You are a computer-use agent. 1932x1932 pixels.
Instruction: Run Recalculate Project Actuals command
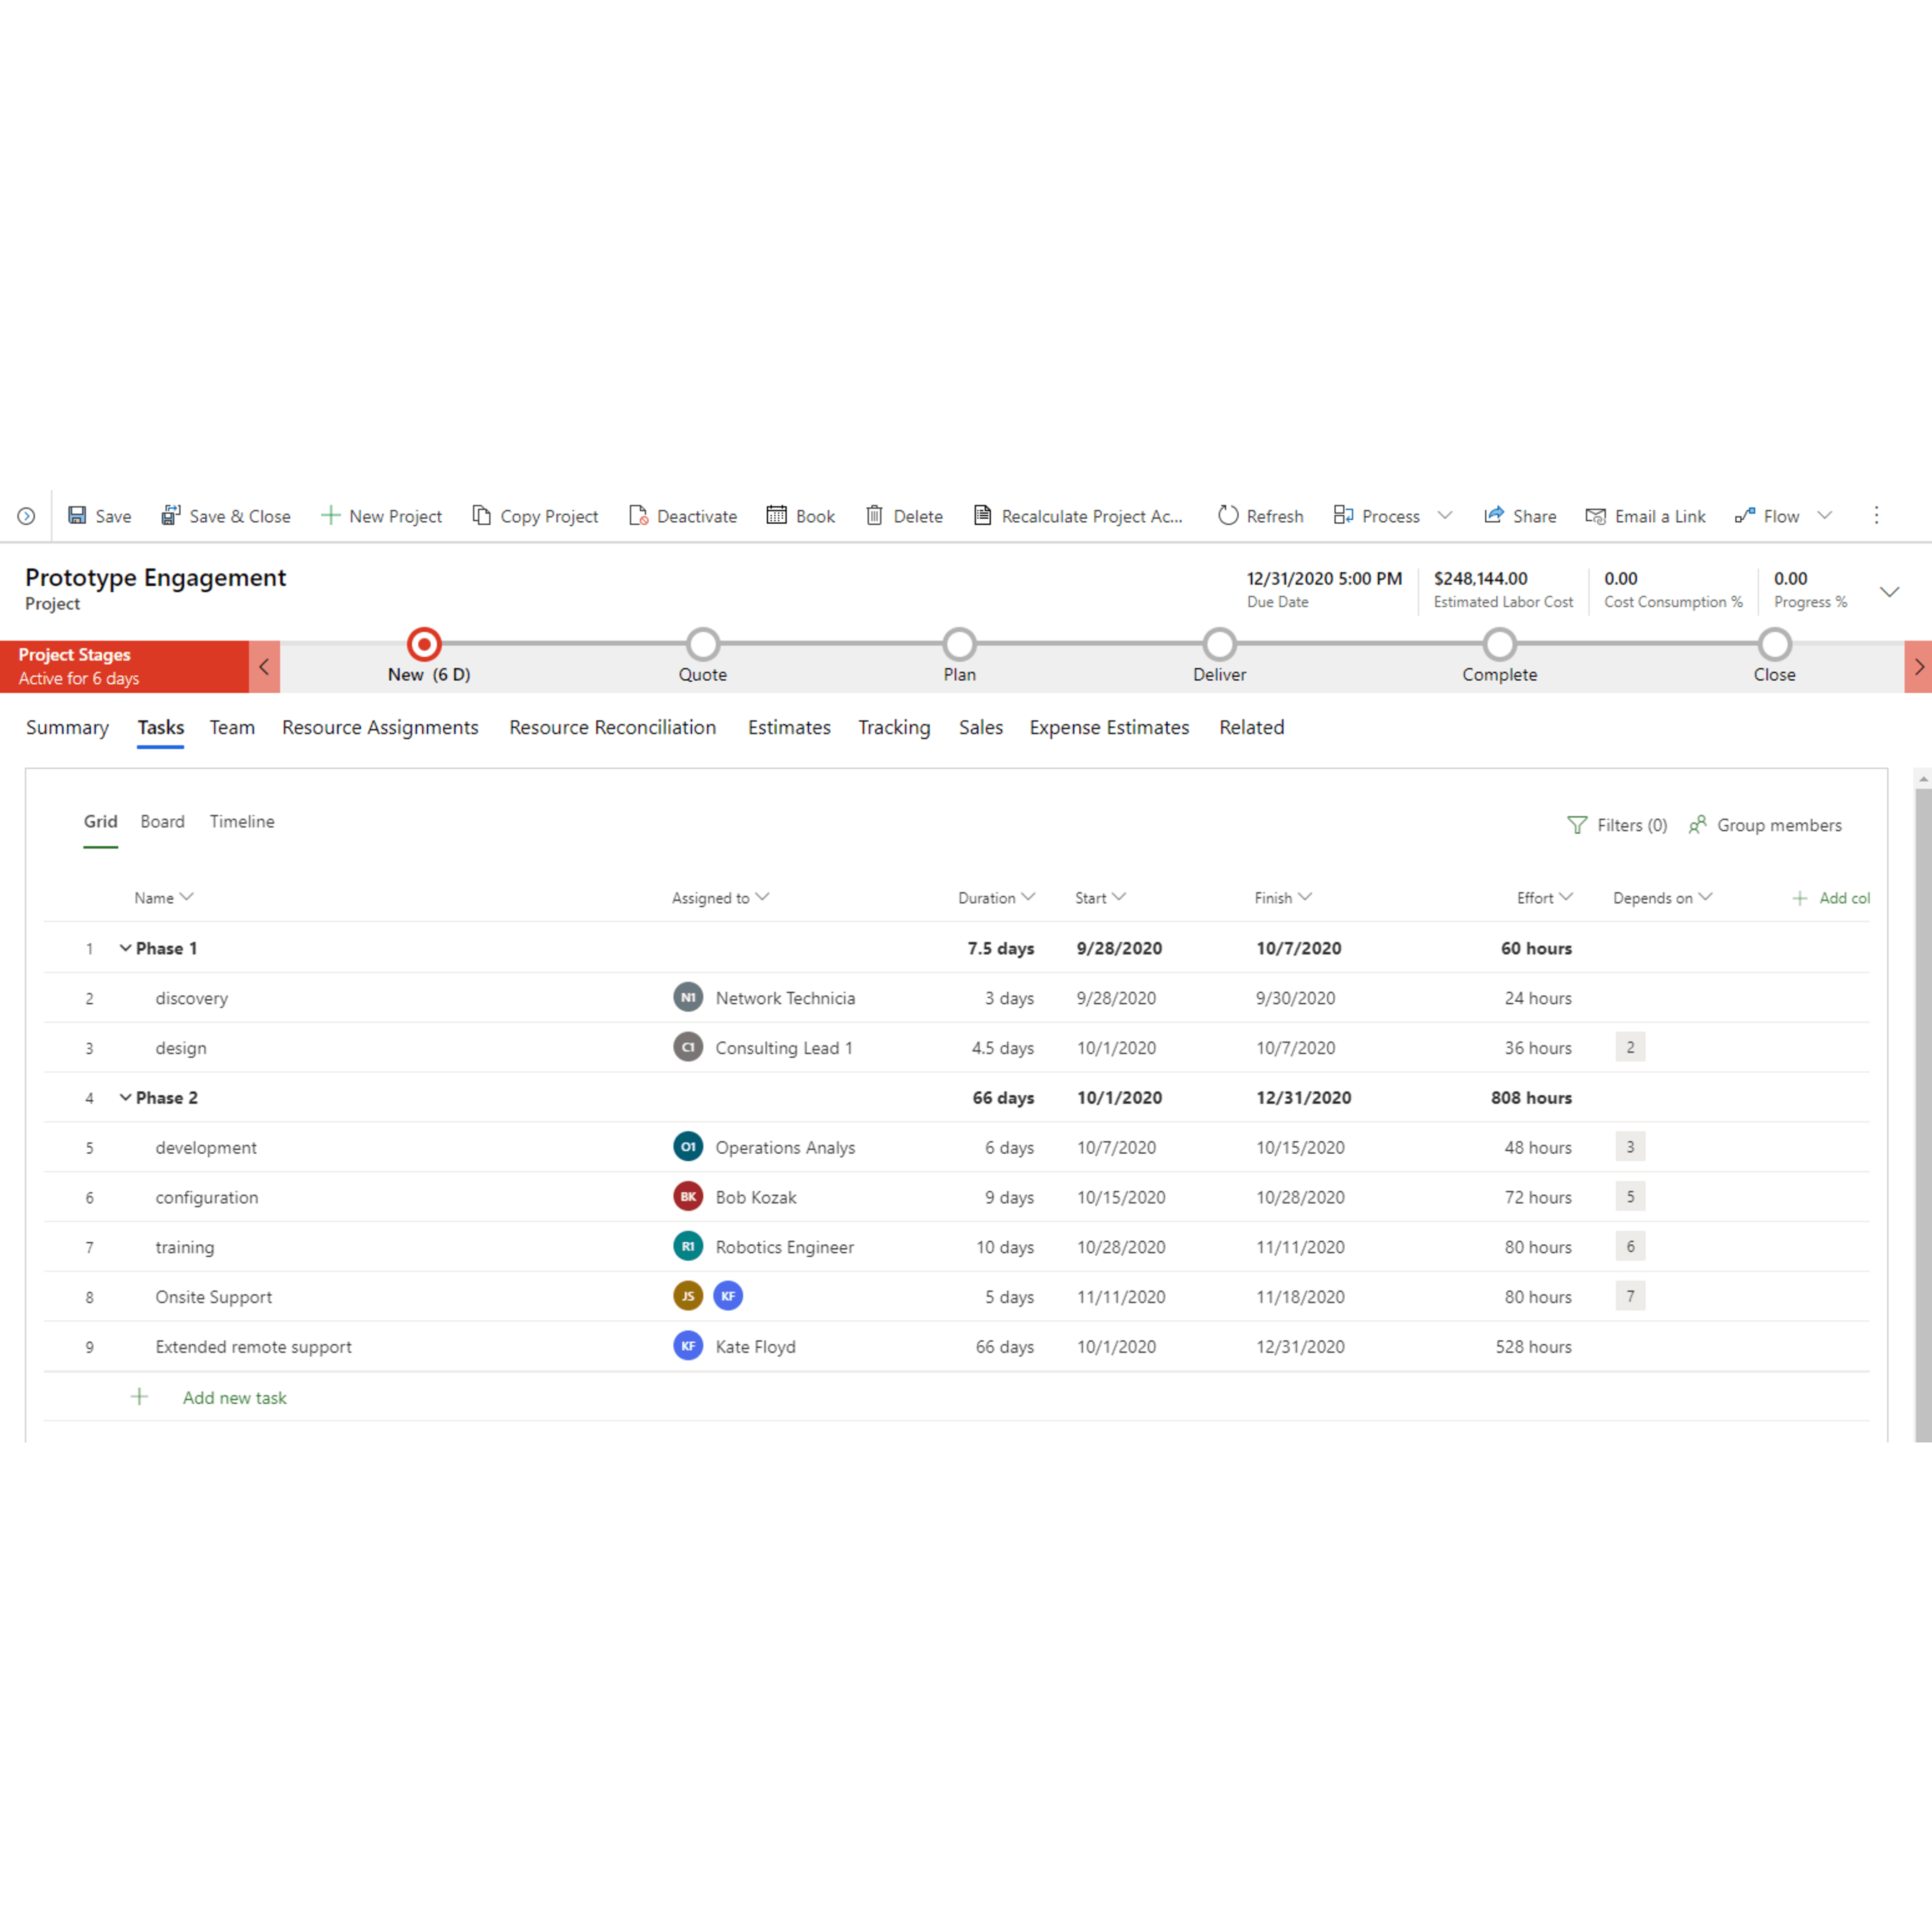click(x=1078, y=516)
